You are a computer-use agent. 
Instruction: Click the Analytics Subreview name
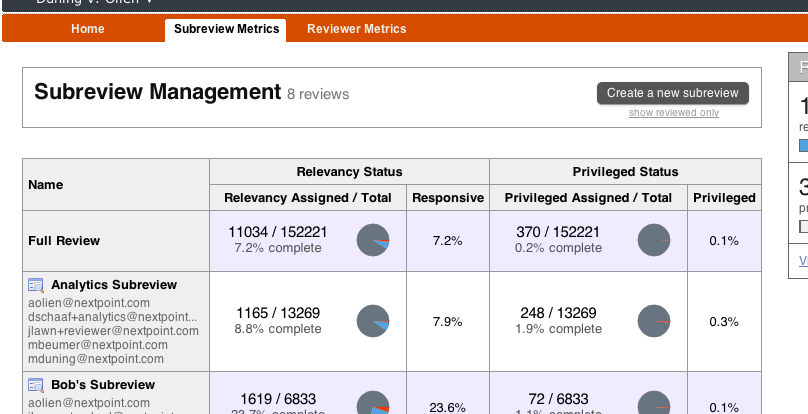114,285
